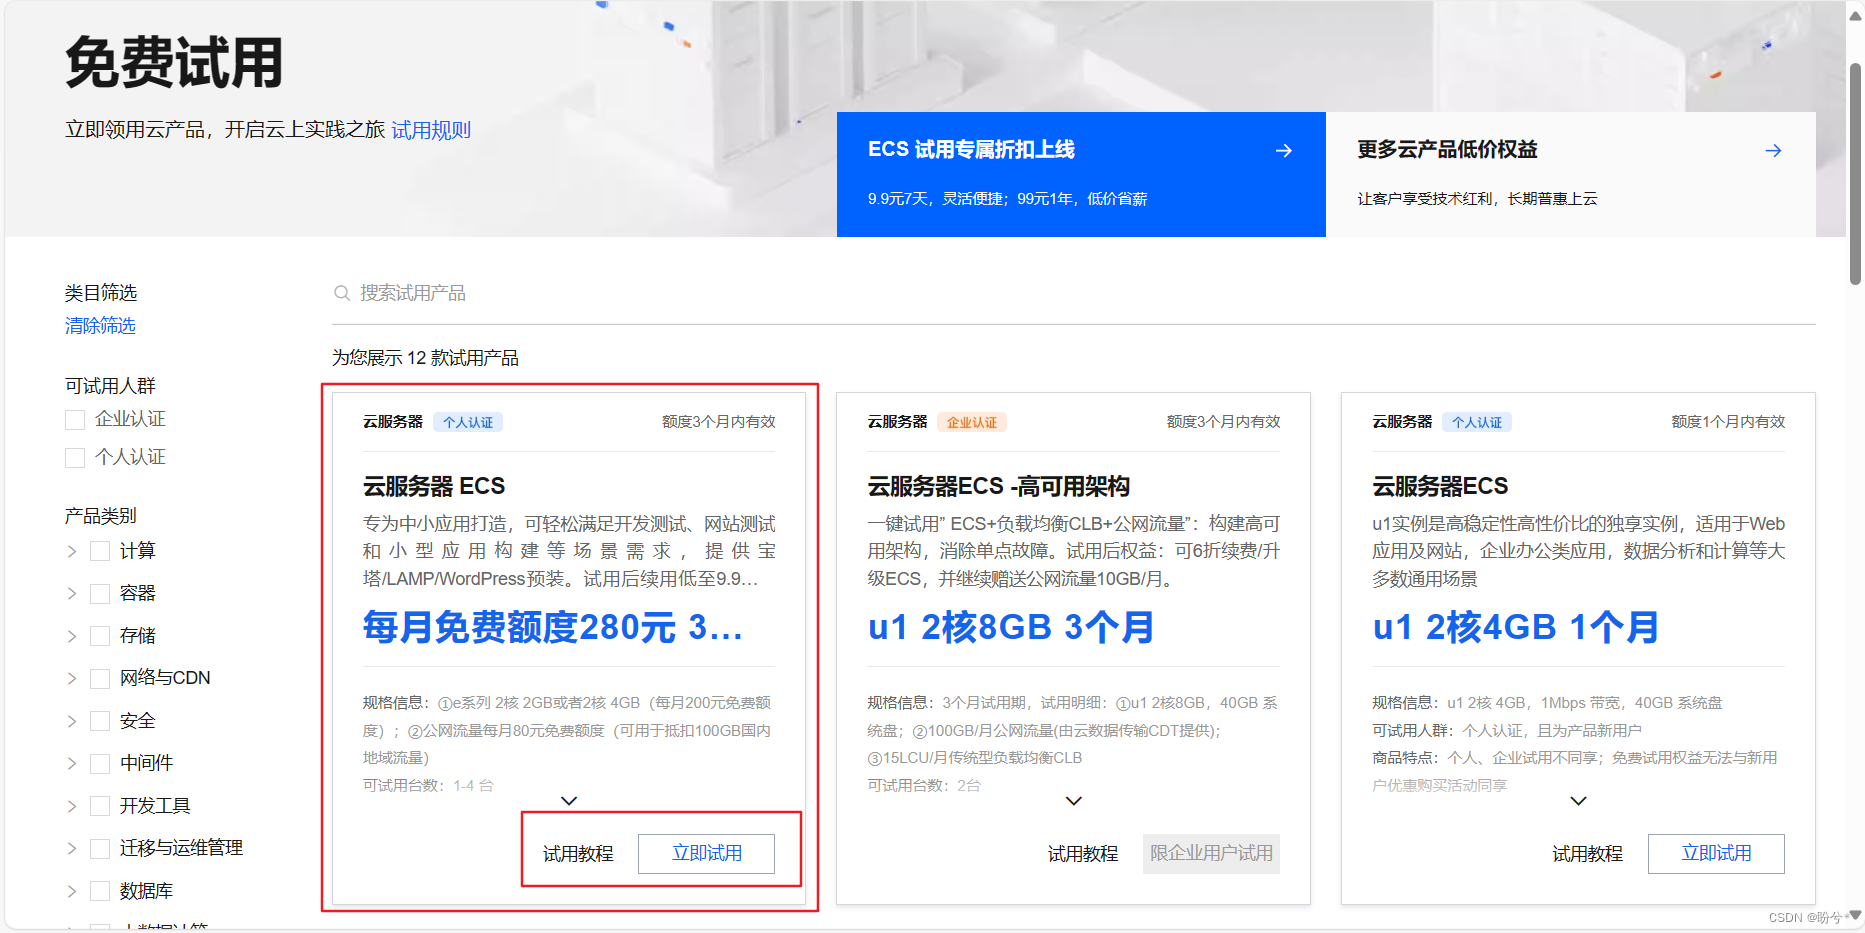1865x933 pixels.
Task: Expand details of 云服务器 ECS 280元 card
Action: pyautogui.click(x=569, y=801)
